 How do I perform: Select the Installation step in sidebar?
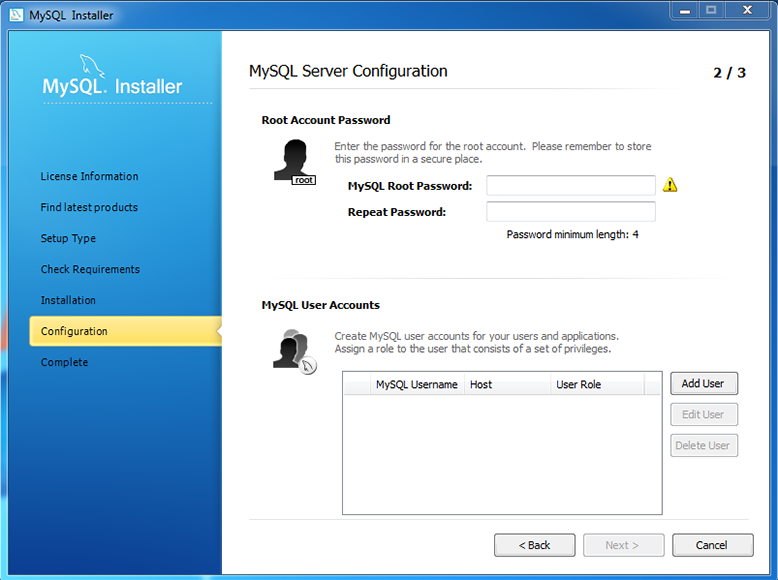point(68,300)
